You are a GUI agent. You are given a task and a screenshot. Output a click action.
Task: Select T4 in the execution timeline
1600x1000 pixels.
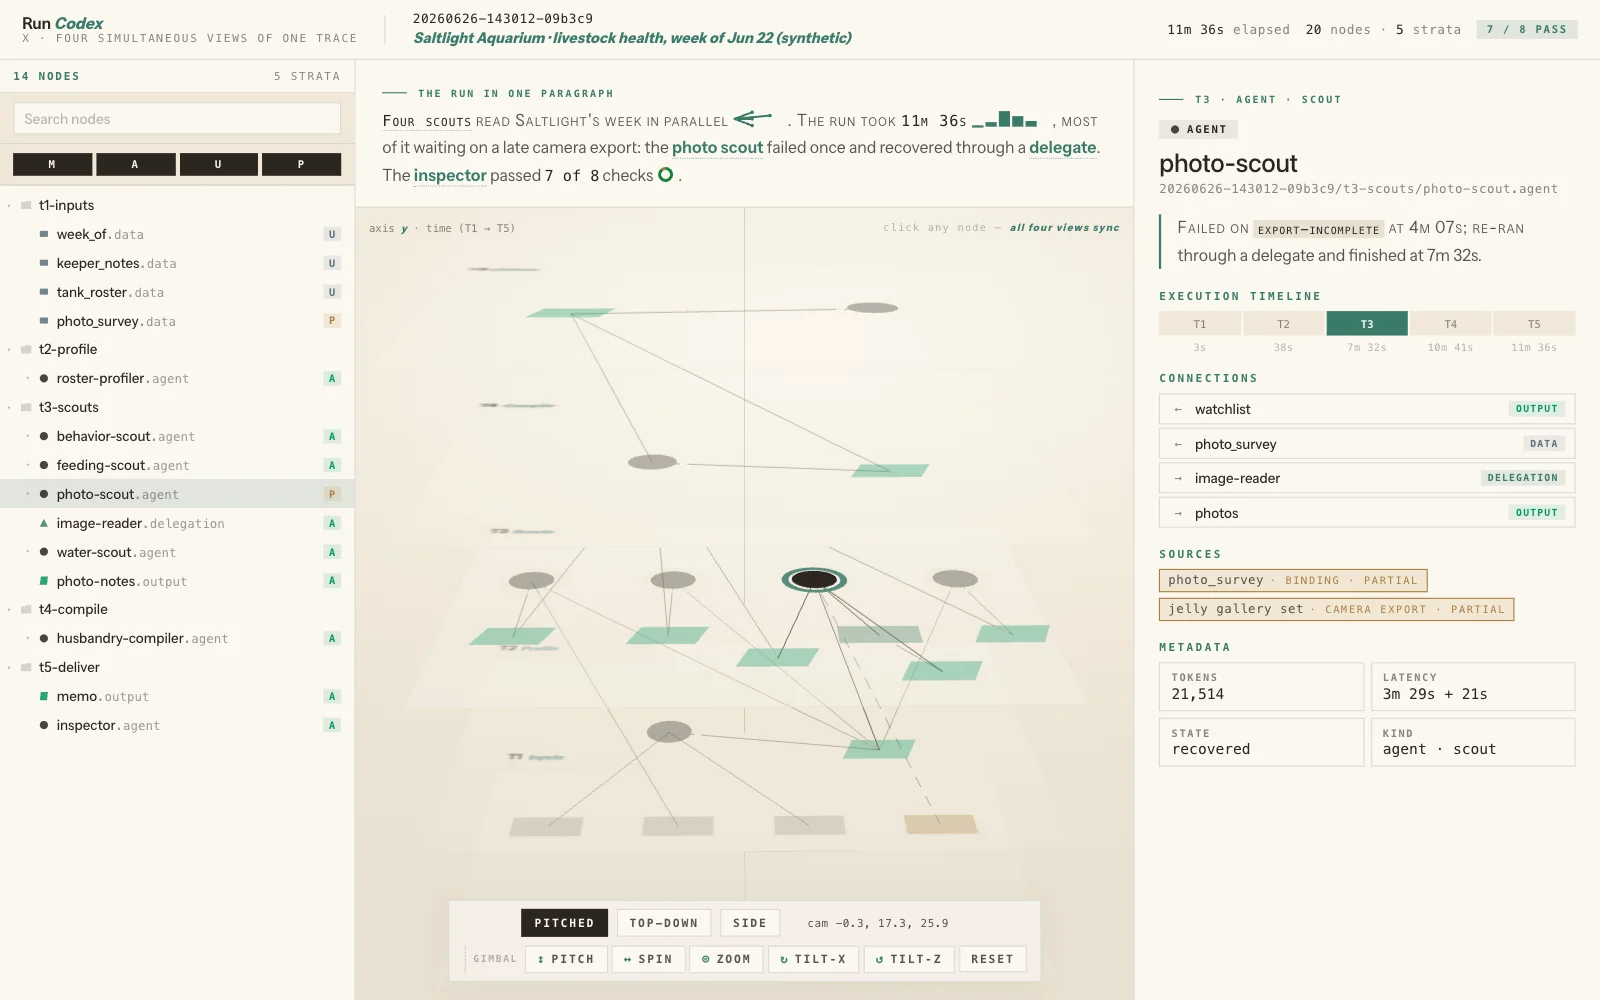(1450, 324)
